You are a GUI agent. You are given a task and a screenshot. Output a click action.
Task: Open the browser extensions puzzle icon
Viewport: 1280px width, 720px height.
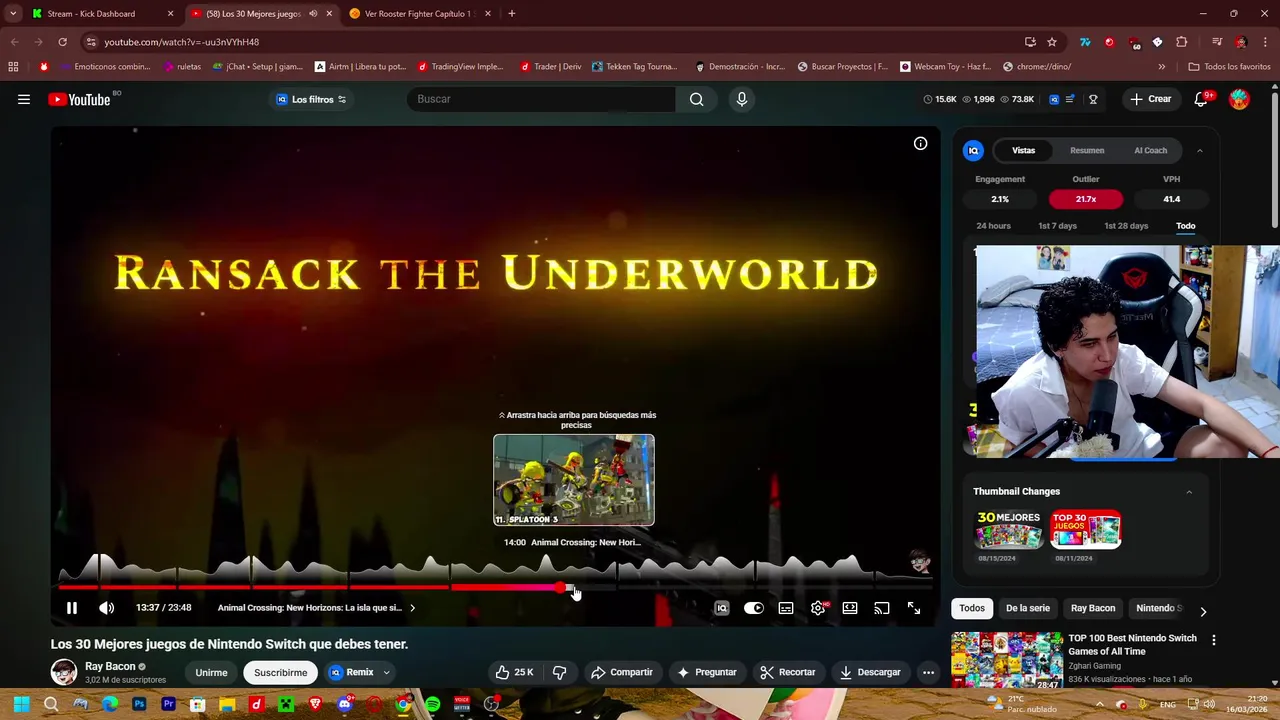[1181, 42]
